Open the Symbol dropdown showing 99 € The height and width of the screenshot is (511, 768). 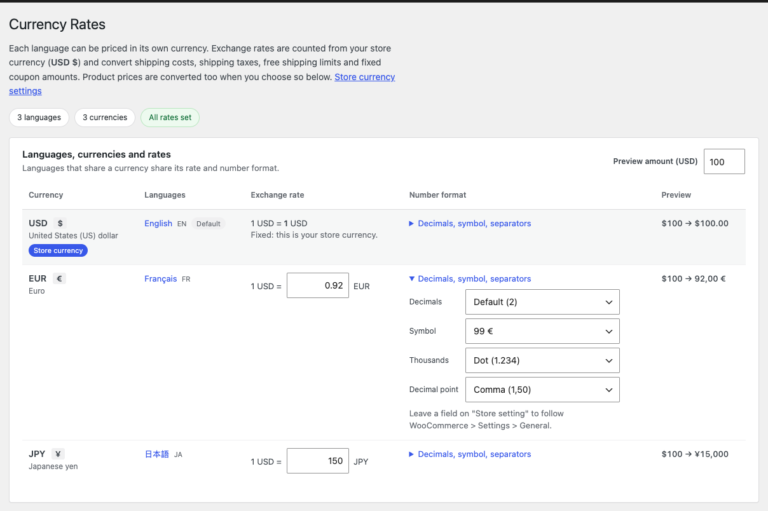point(542,331)
